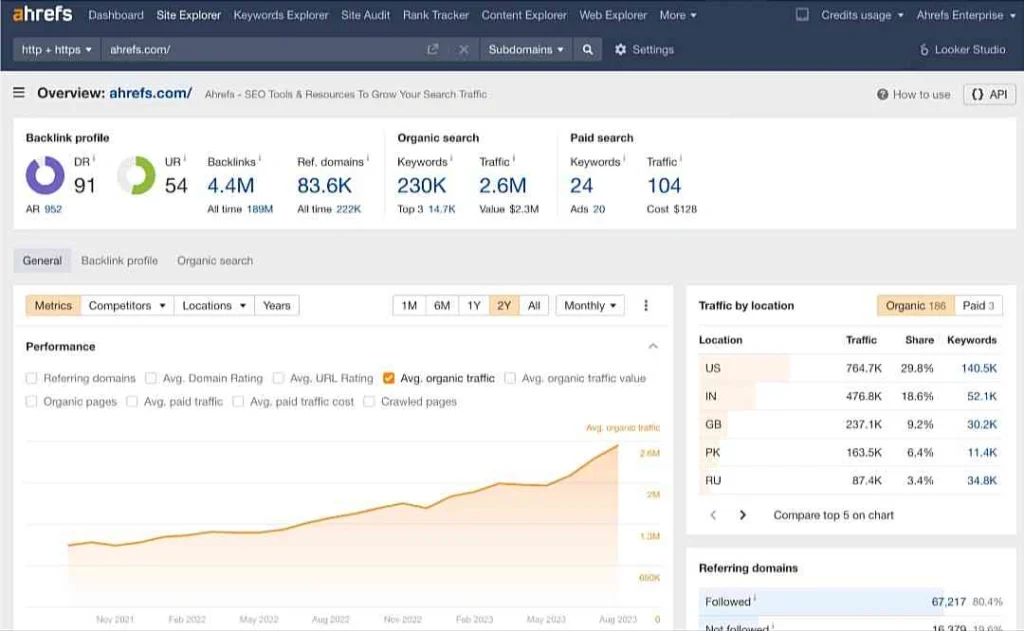Open the Competitors dropdown
Image resolution: width=1024 pixels, height=631 pixels.
pos(127,305)
